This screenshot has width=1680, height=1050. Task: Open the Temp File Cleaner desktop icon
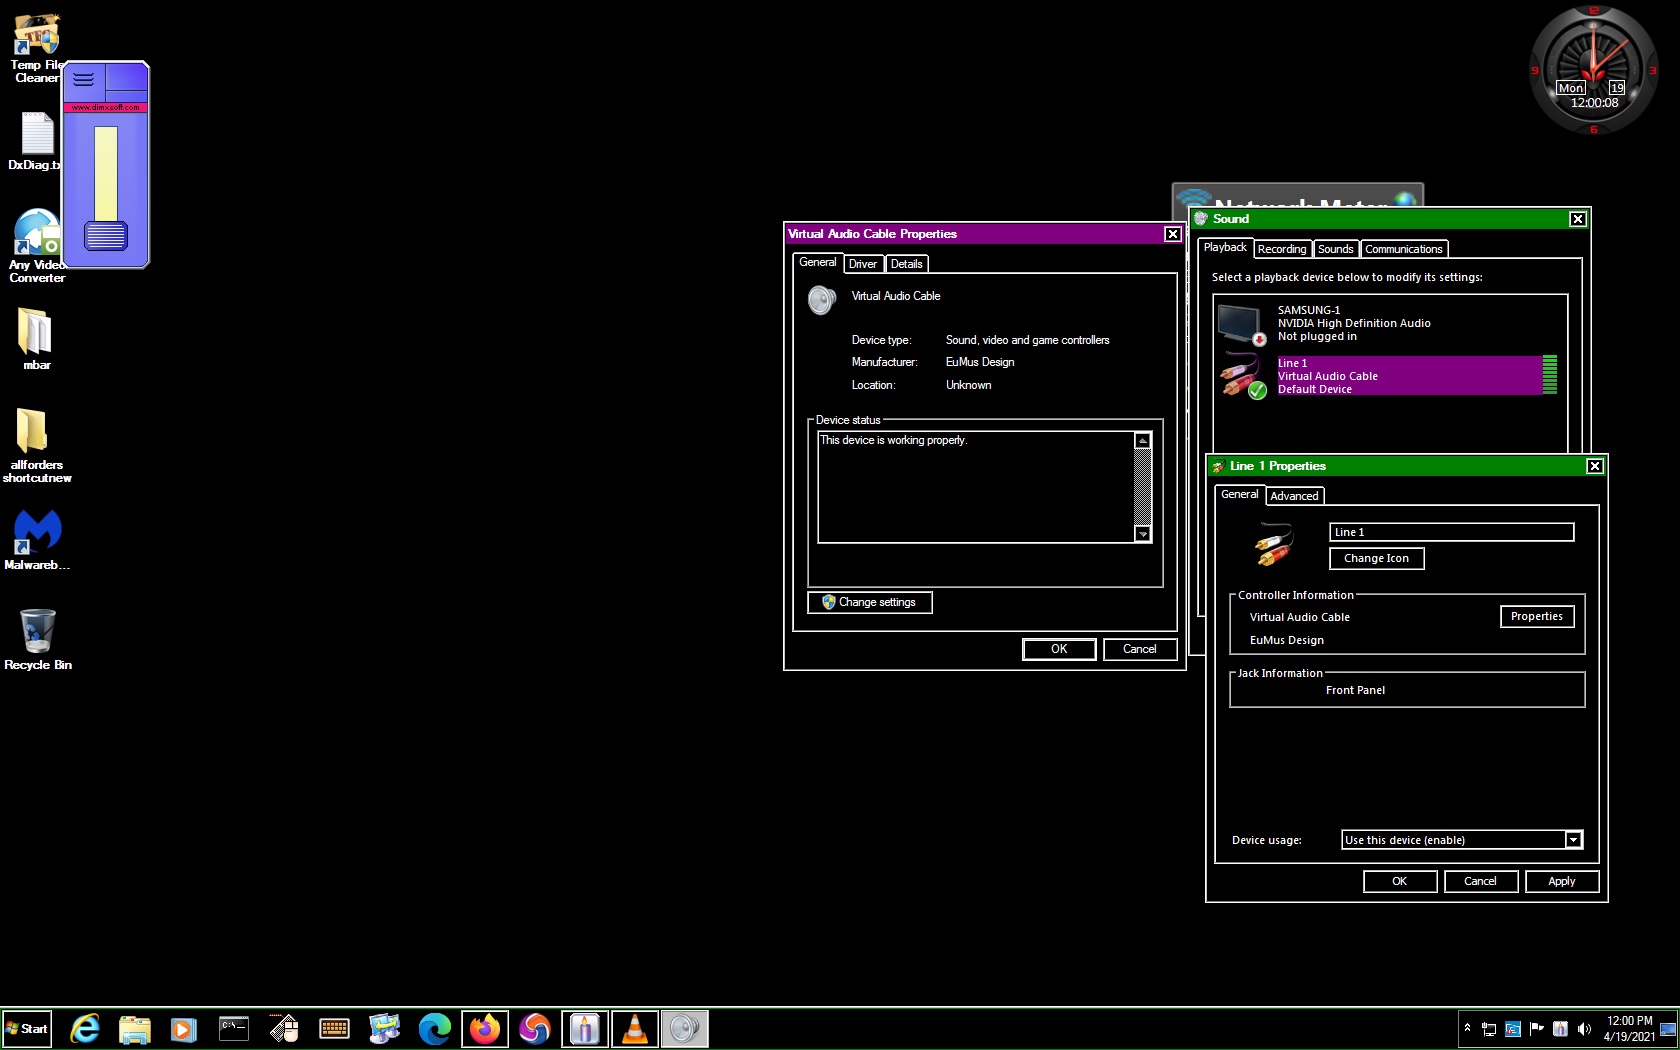[36, 48]
